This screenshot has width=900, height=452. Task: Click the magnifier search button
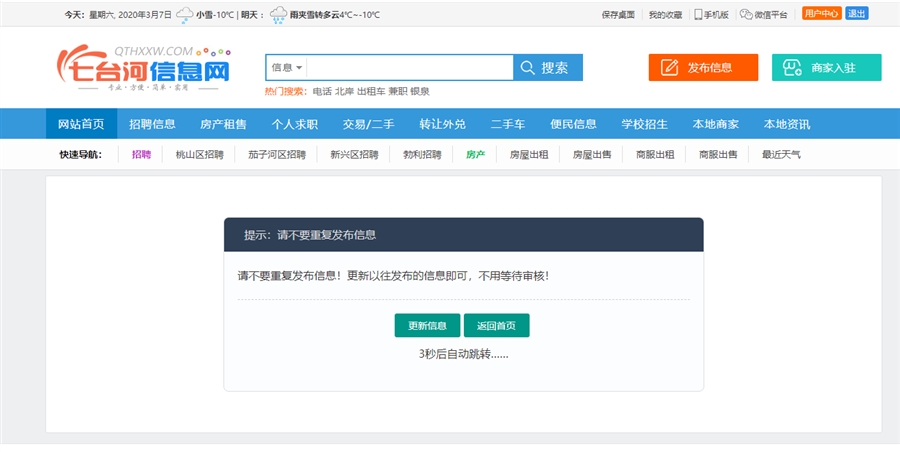click(x=547, y=68)
